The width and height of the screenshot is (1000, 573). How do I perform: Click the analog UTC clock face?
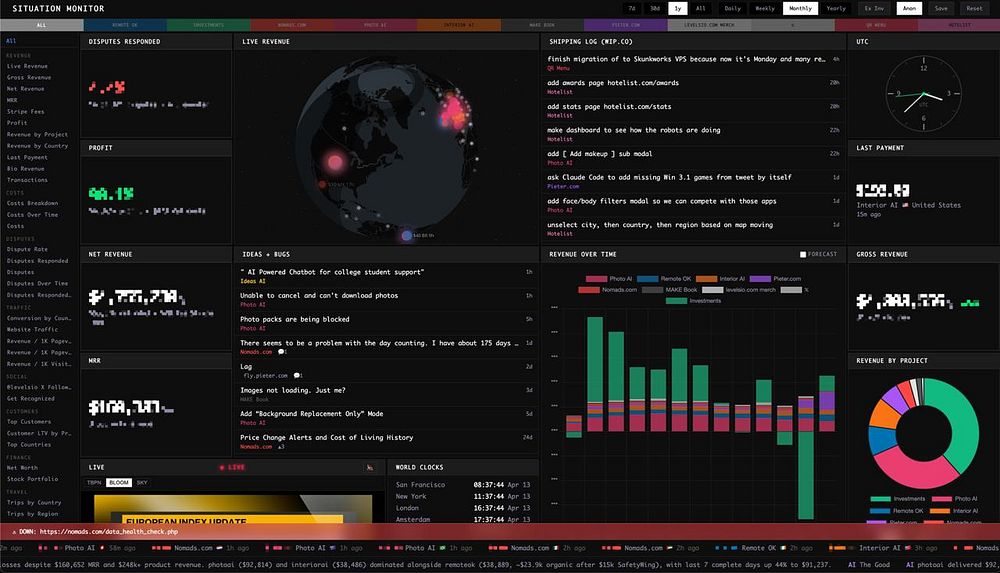pyautogui.click(x=923, y=94)
